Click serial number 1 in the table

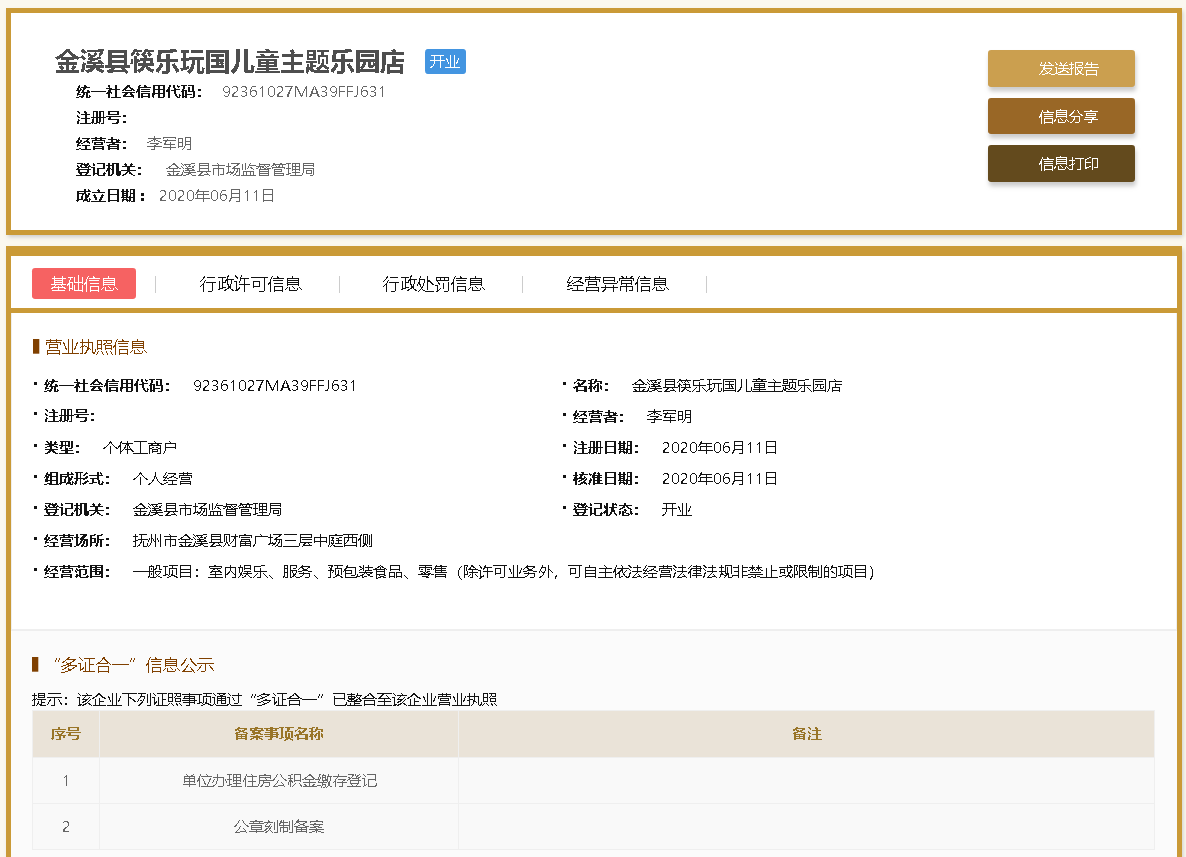66,781
